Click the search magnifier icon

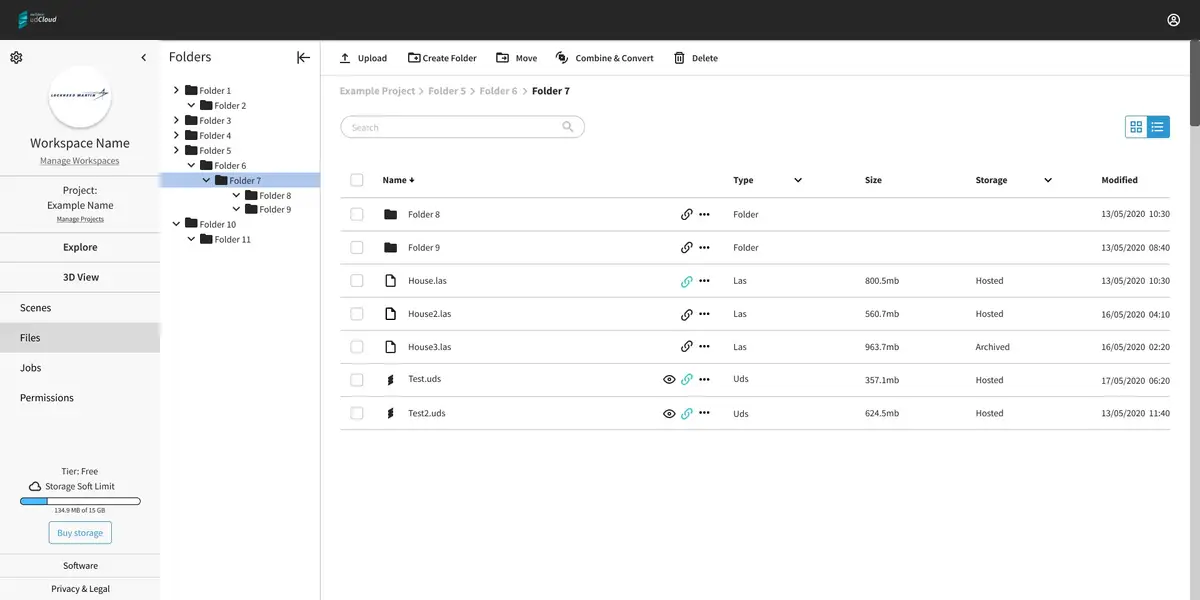pyautogui.click(x=568, y=127)
